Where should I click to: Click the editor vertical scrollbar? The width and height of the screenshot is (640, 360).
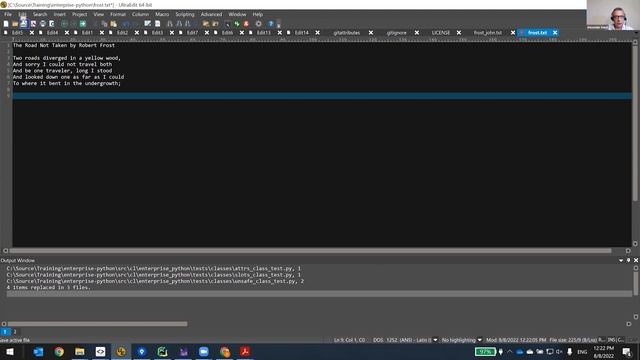point(636,122)
